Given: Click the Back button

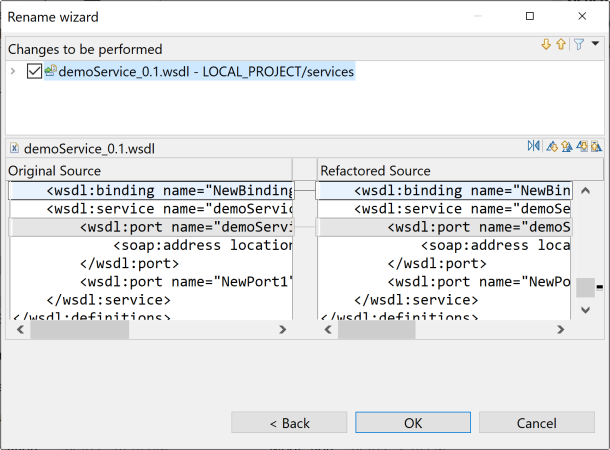Looking at the screenshot, I should [x=289, y=423].
